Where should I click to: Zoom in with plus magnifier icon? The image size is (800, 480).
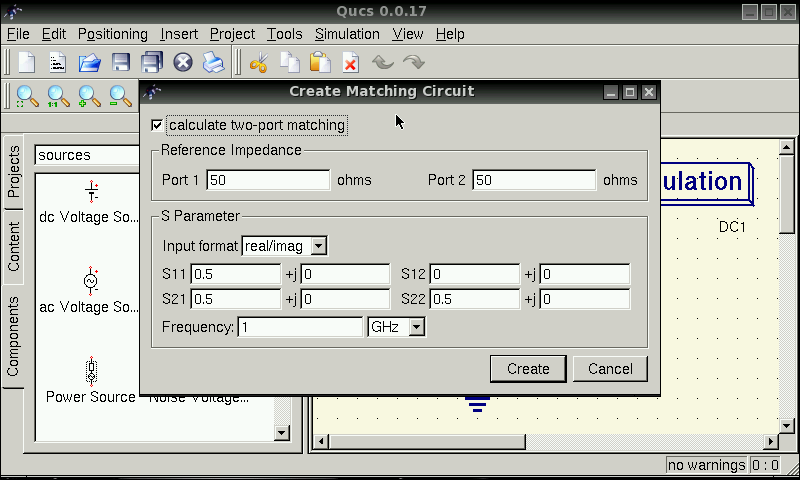[x=89, y=96]
